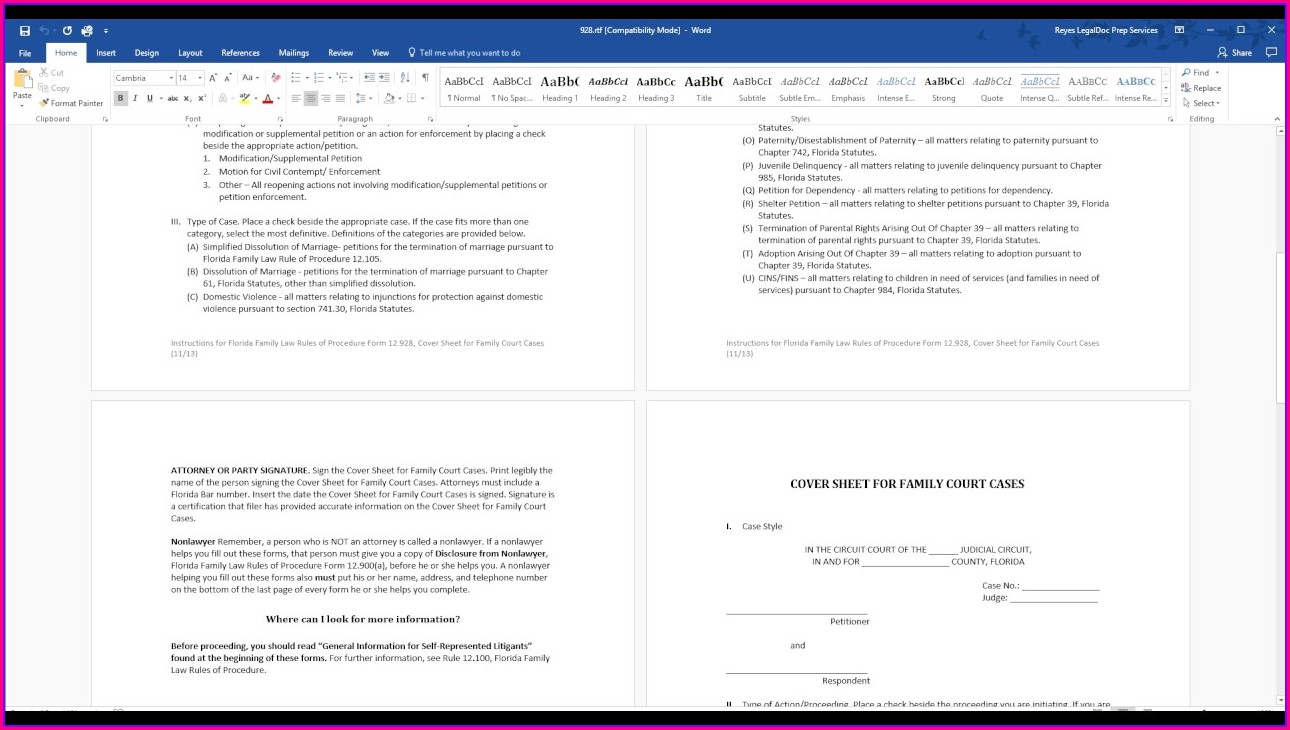The image size is (1290, 730).
Task: Apply the red font color
Action: (268, 98)
